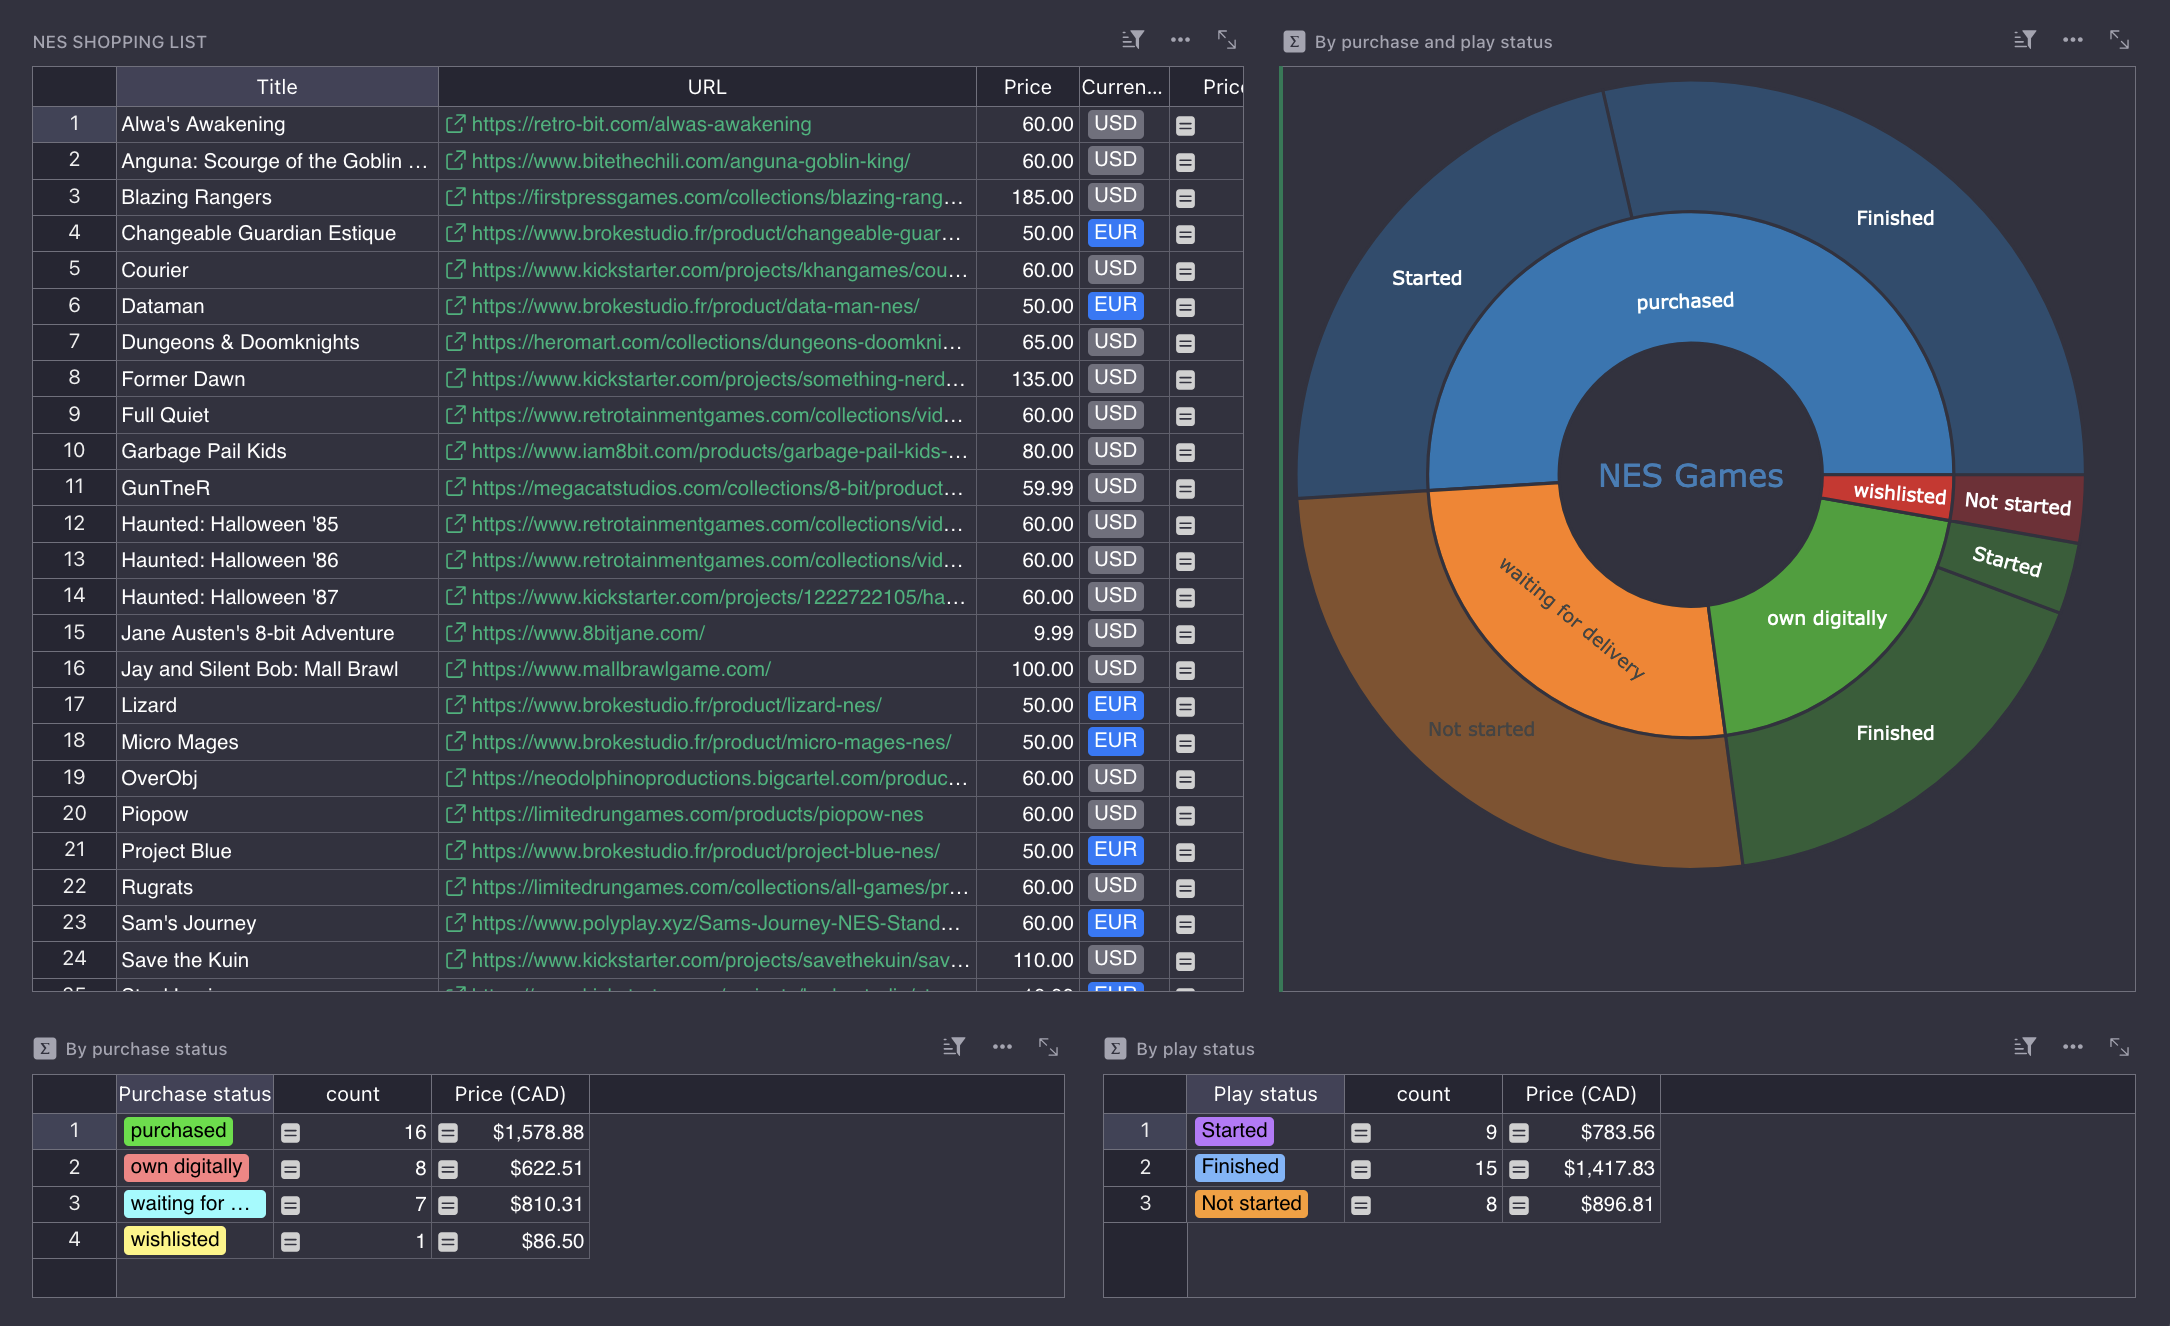Viewport: 2170px width, 1326px height.
Task: Expand the NES Shopping List widget
Action: pos(1227,40)
